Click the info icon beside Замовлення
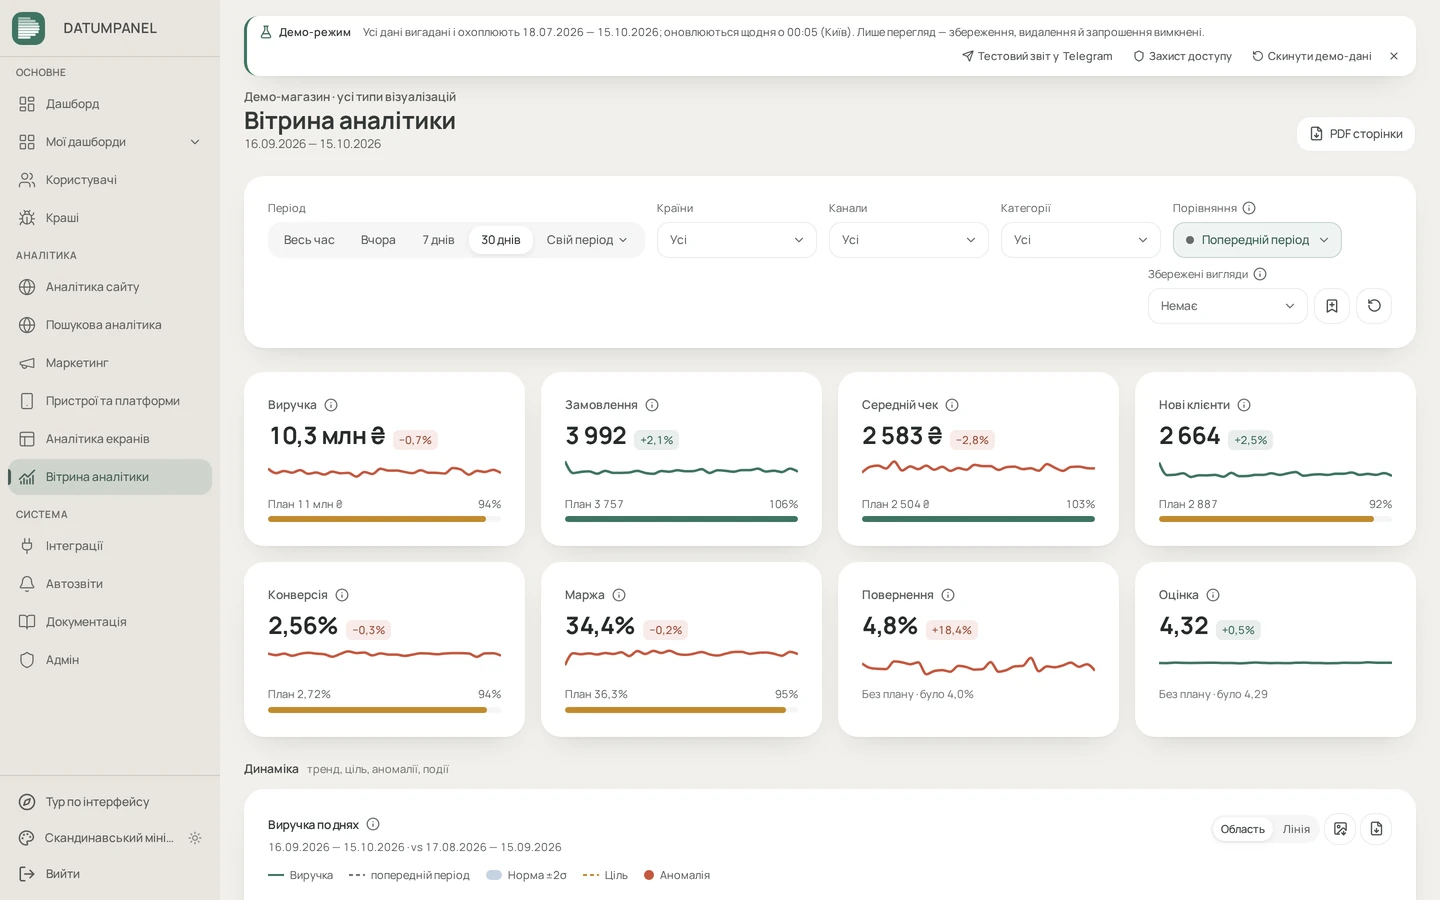1440x900 pixels. [x=652, y=405]
